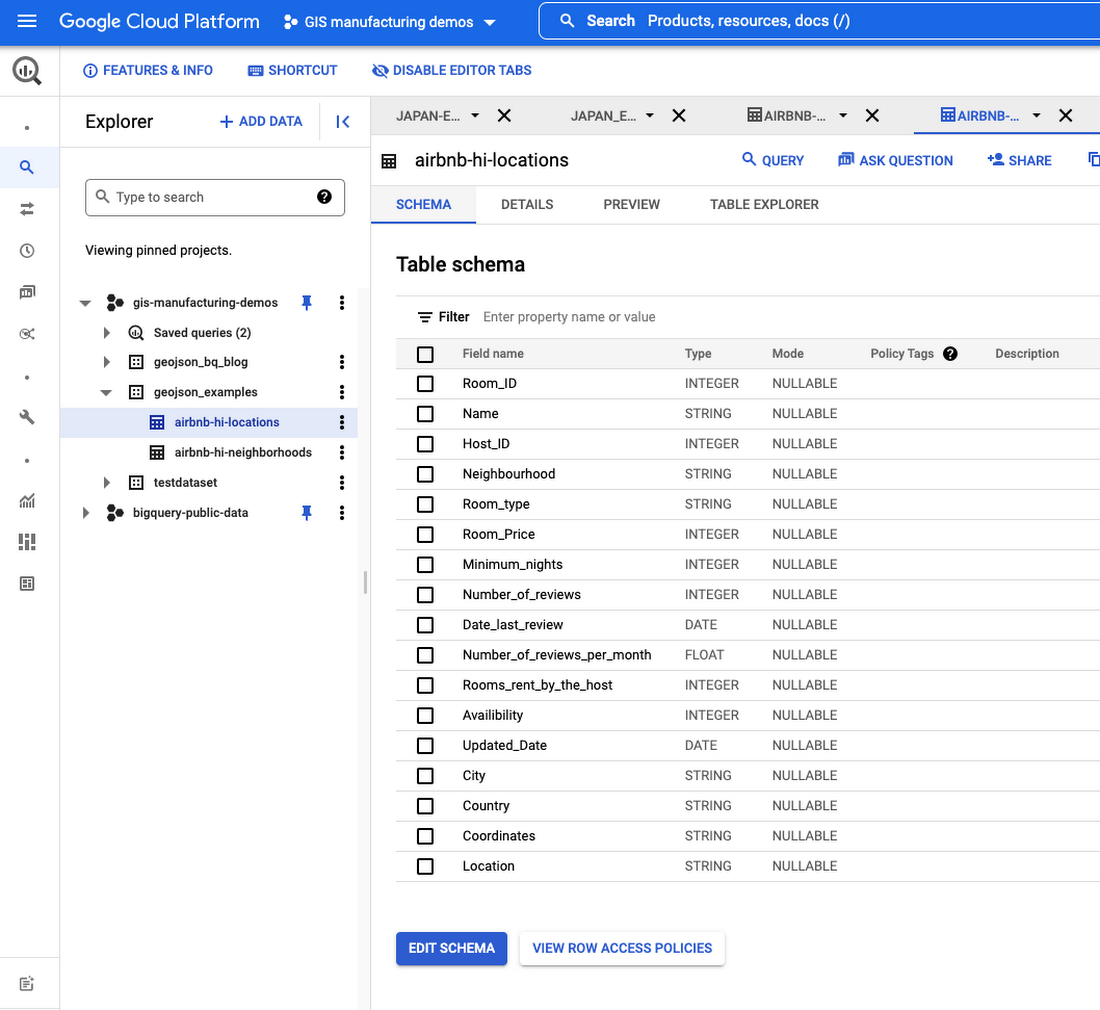Switch to the TABLE EXPLORER tab
The height and width of the screenshot is (1010, 1100).
764,205
